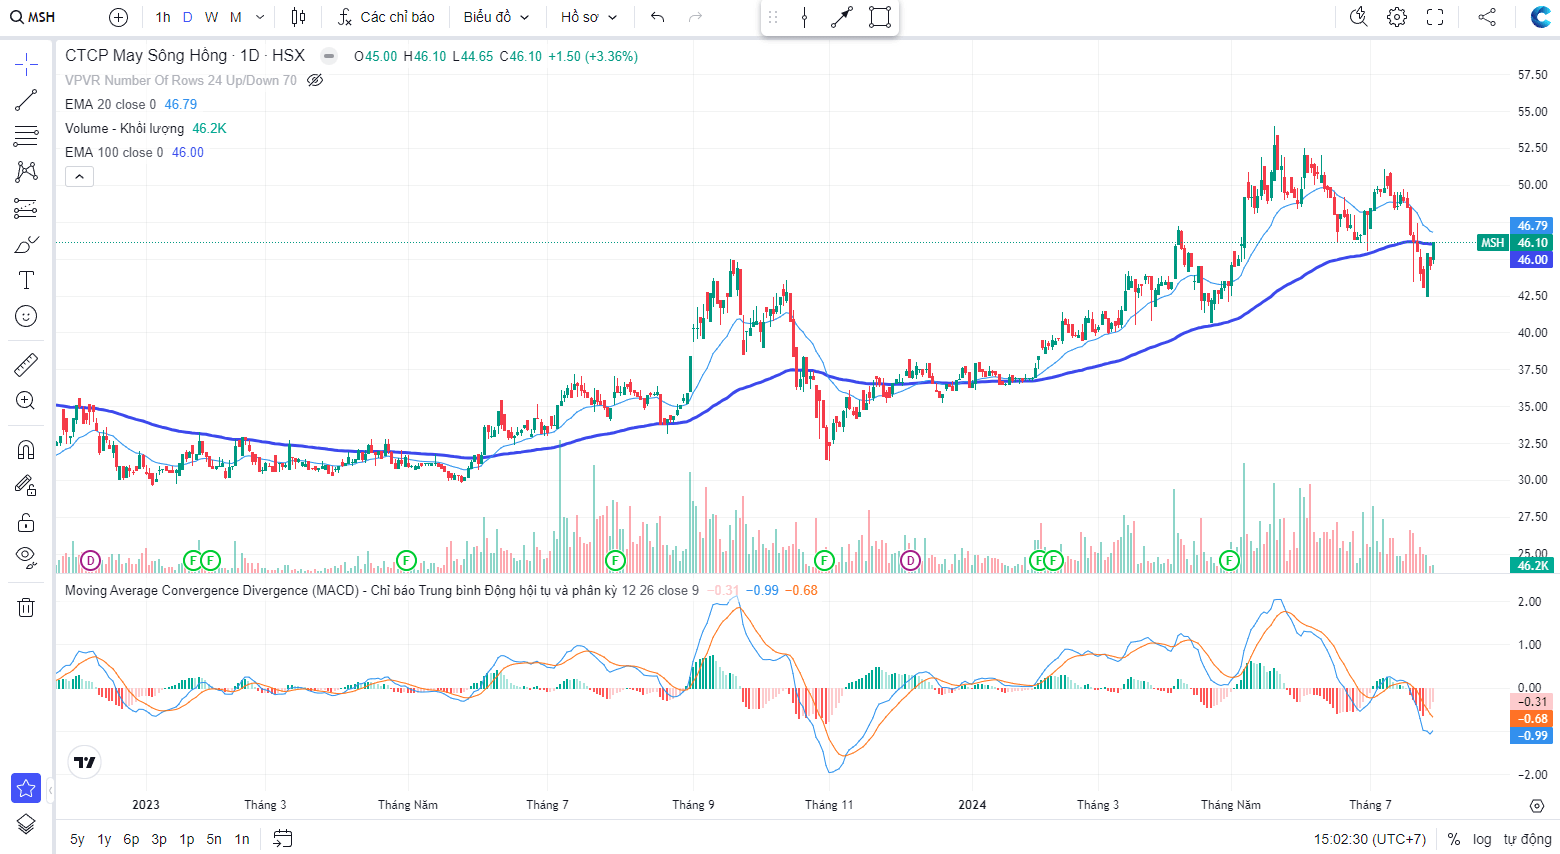Image resolution: width=1560 pixels, height=854 pixels.
Task: Open the object tree layers panel
Action: [x=26, y=824]
